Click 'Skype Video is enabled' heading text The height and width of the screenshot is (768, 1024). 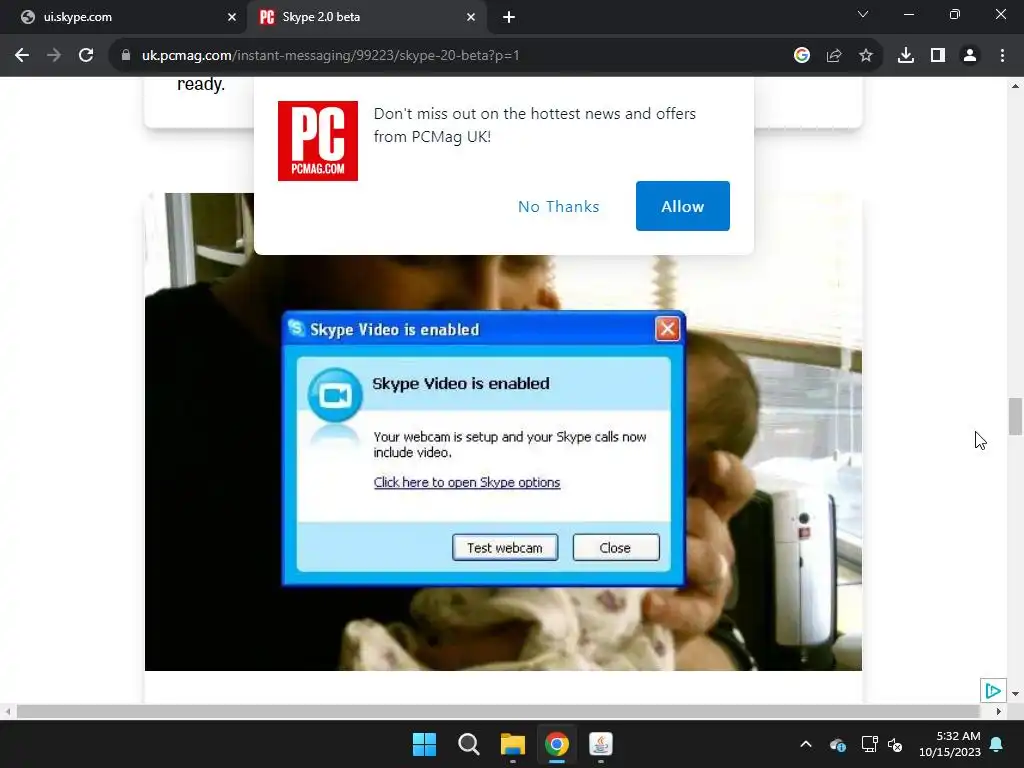[x=461, y=383]
